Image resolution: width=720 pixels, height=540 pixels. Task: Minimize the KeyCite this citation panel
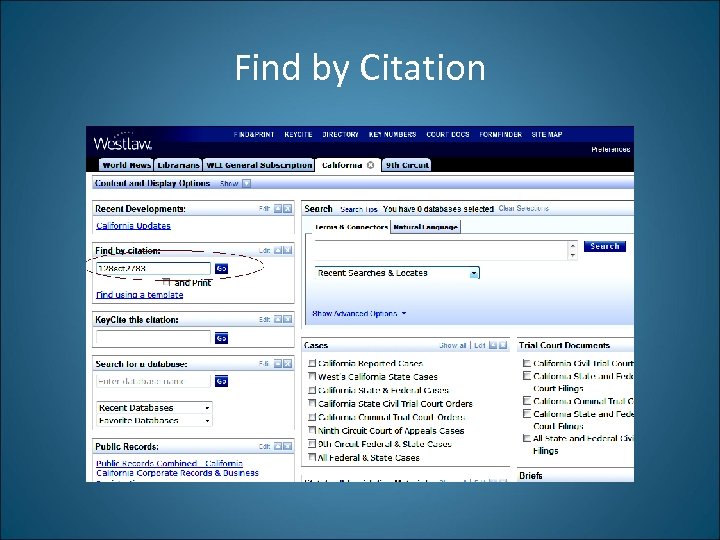click(x=278, y=319)
